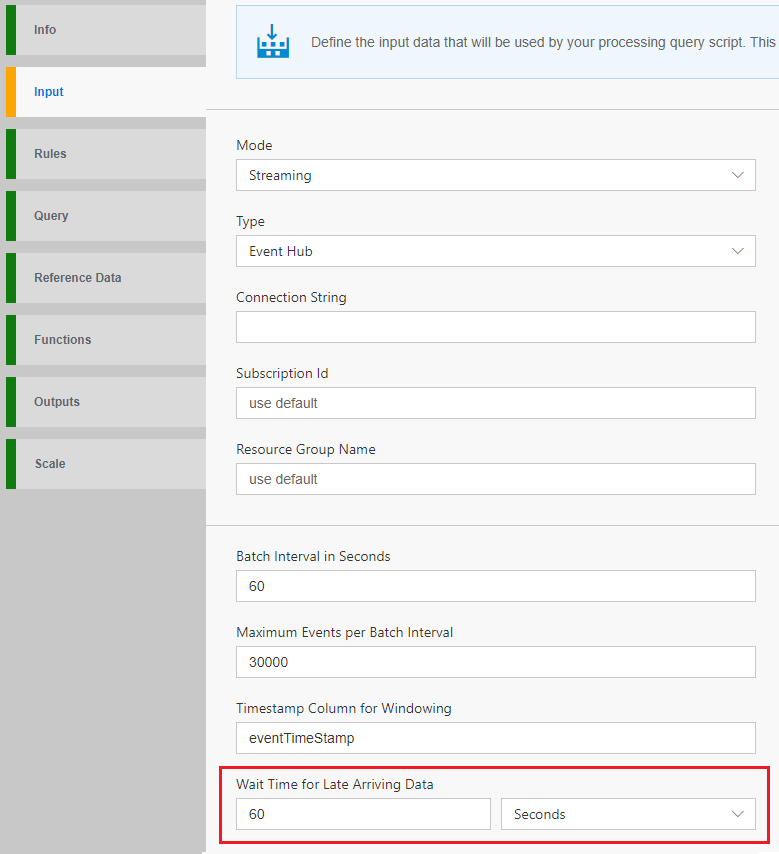Open the Outputs tab
The image size is (779, 854).
(105, 402)
